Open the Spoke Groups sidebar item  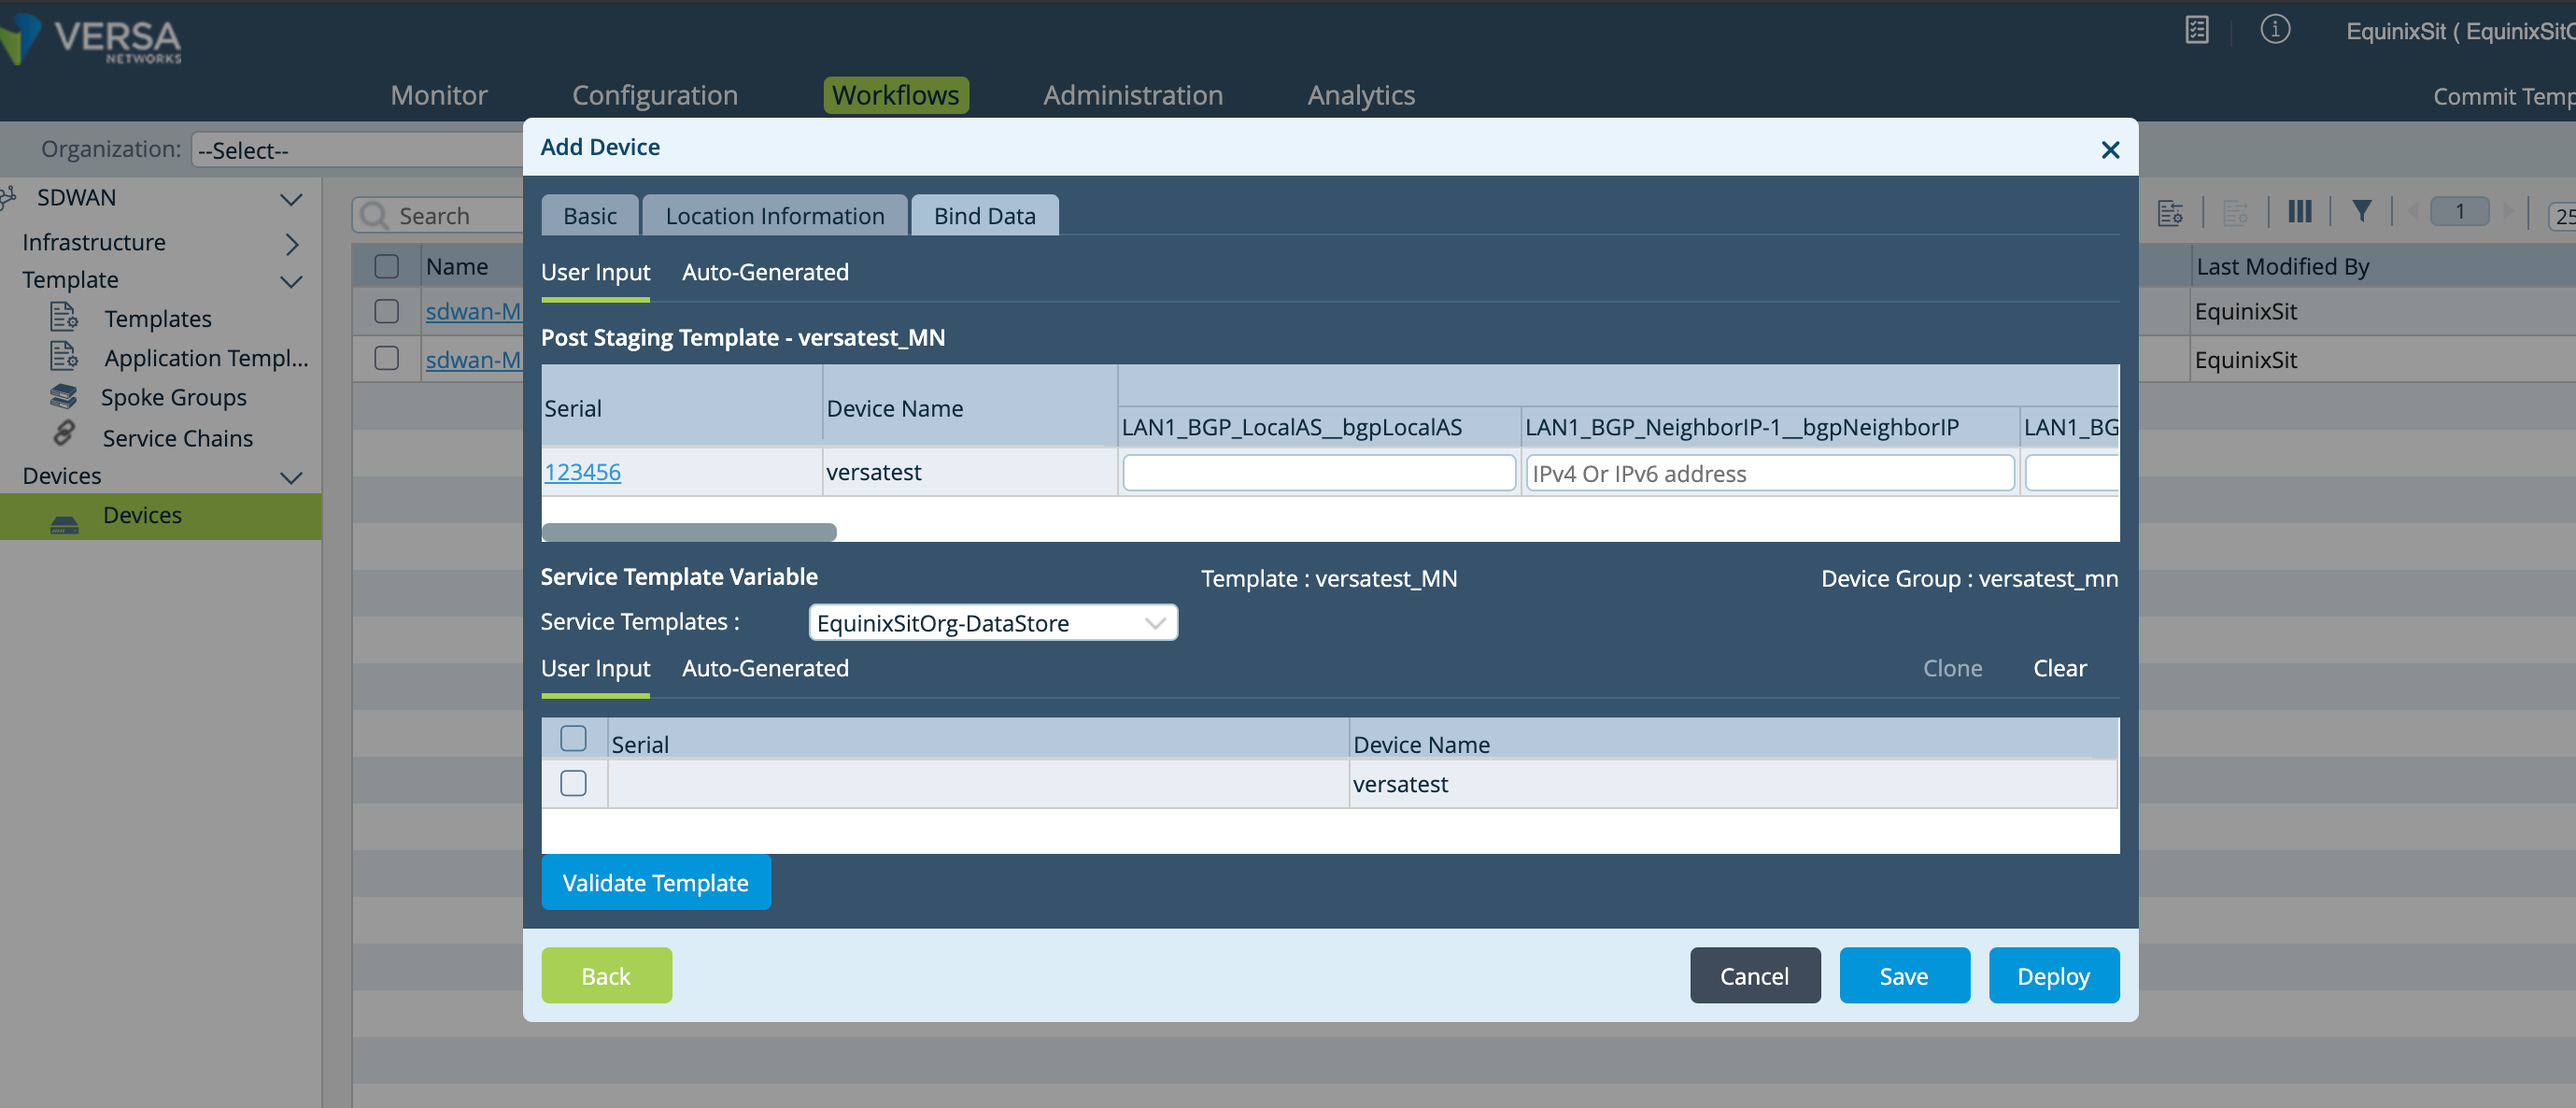pyautogui.click(x=174, y=397)
